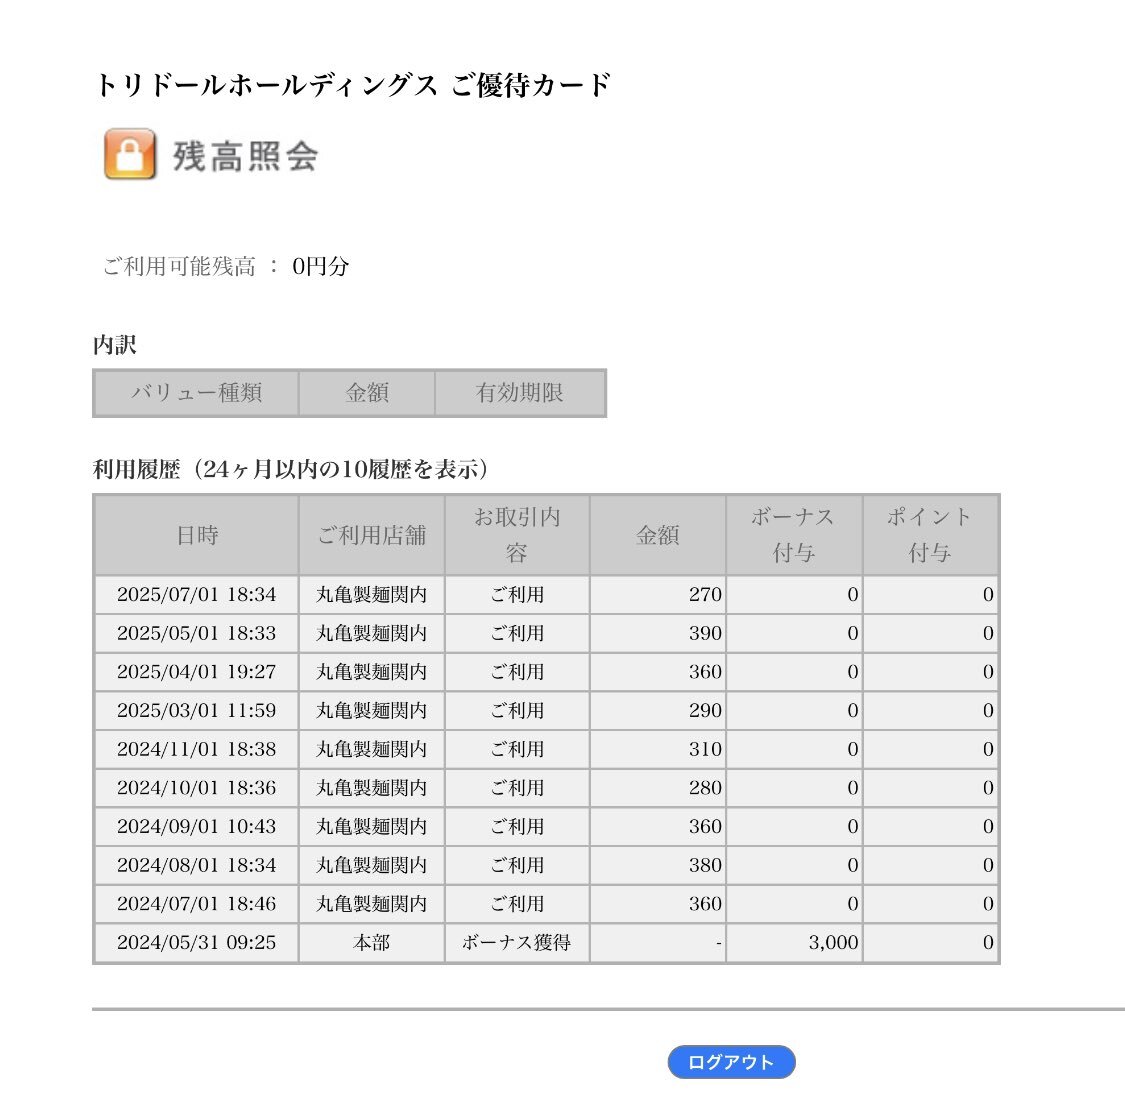Image resolution: width=1125 pixels, height=1120 pixels.
Task: Click ご利用 in the 2024/08/01 row
Action: coord(517,866)
